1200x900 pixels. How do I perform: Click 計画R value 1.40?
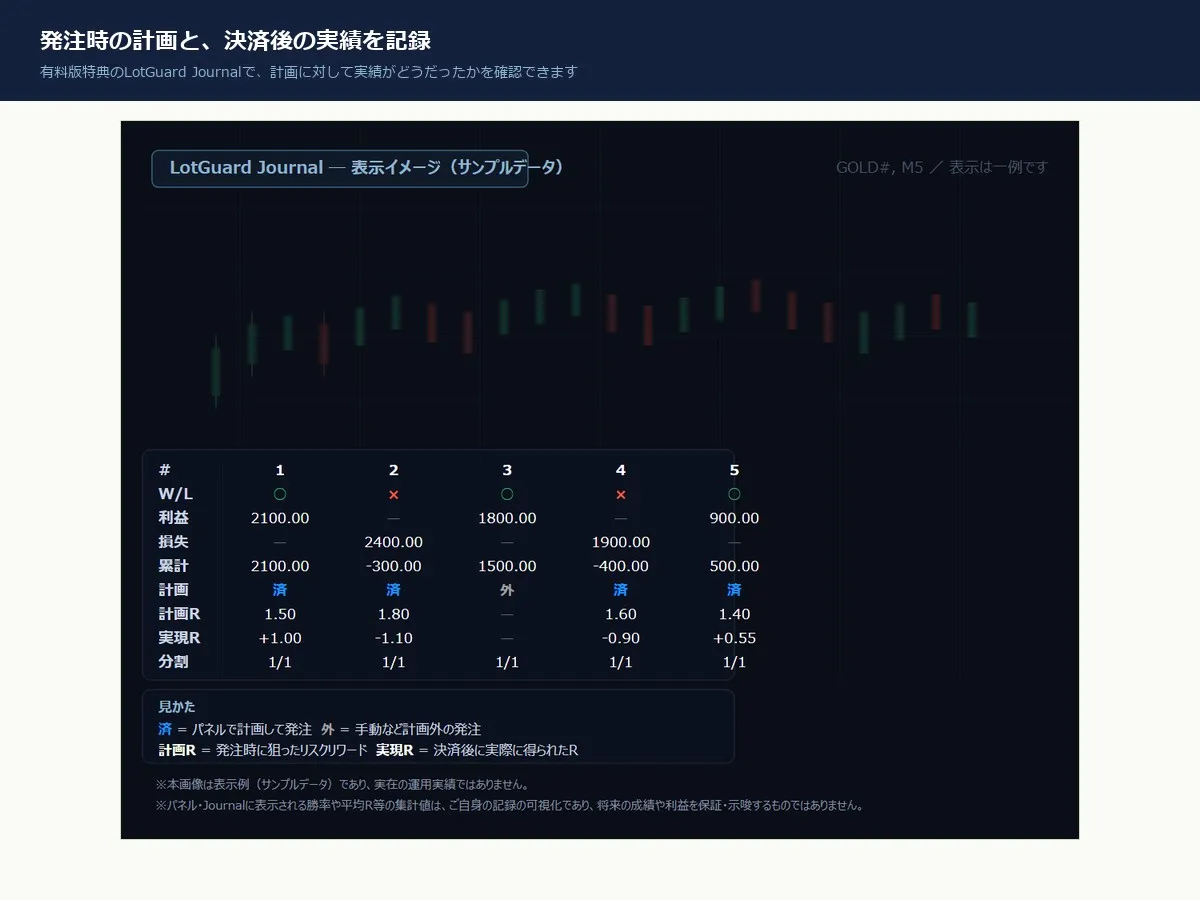tap(734, 614)
